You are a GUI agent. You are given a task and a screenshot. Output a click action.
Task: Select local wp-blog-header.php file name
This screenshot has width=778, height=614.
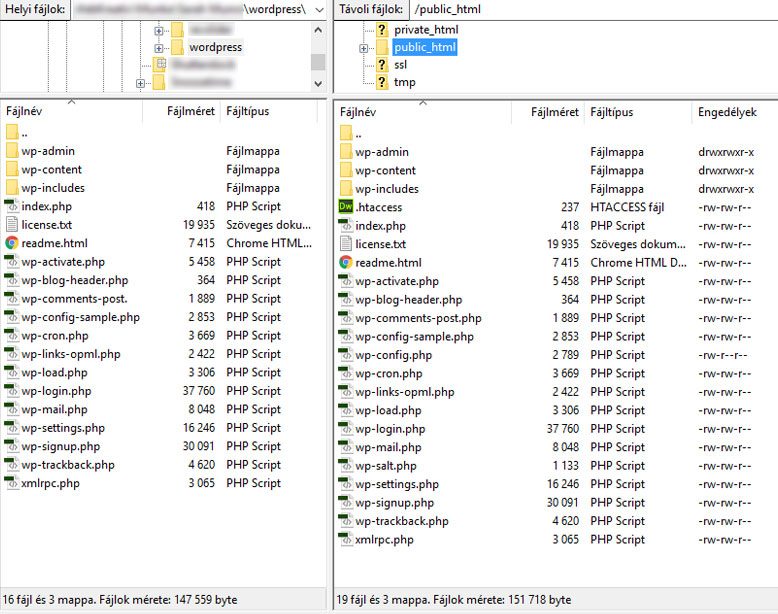pos(74,280)
